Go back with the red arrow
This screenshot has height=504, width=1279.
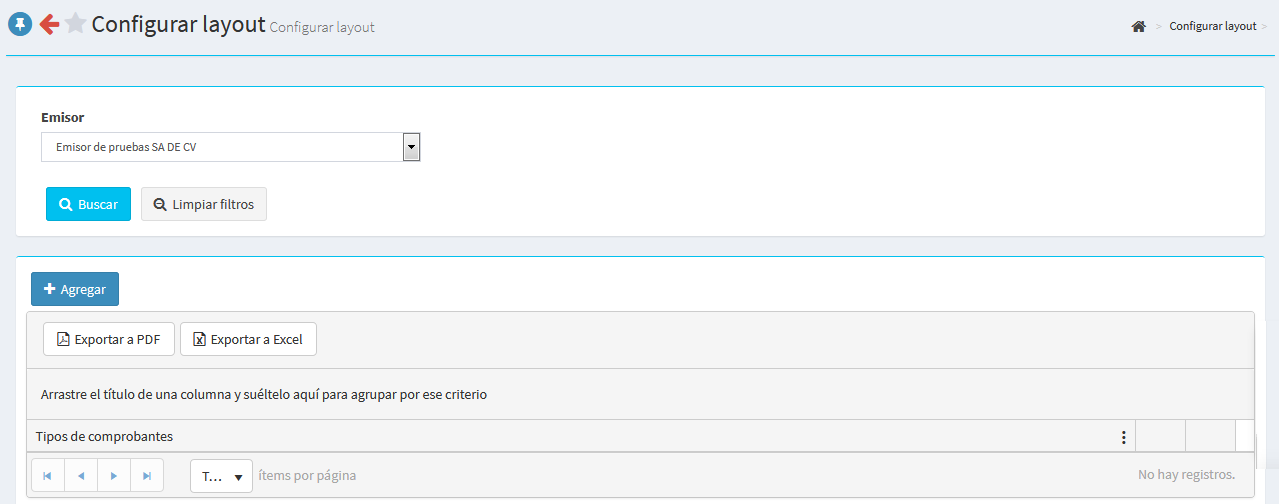(49, 24)
